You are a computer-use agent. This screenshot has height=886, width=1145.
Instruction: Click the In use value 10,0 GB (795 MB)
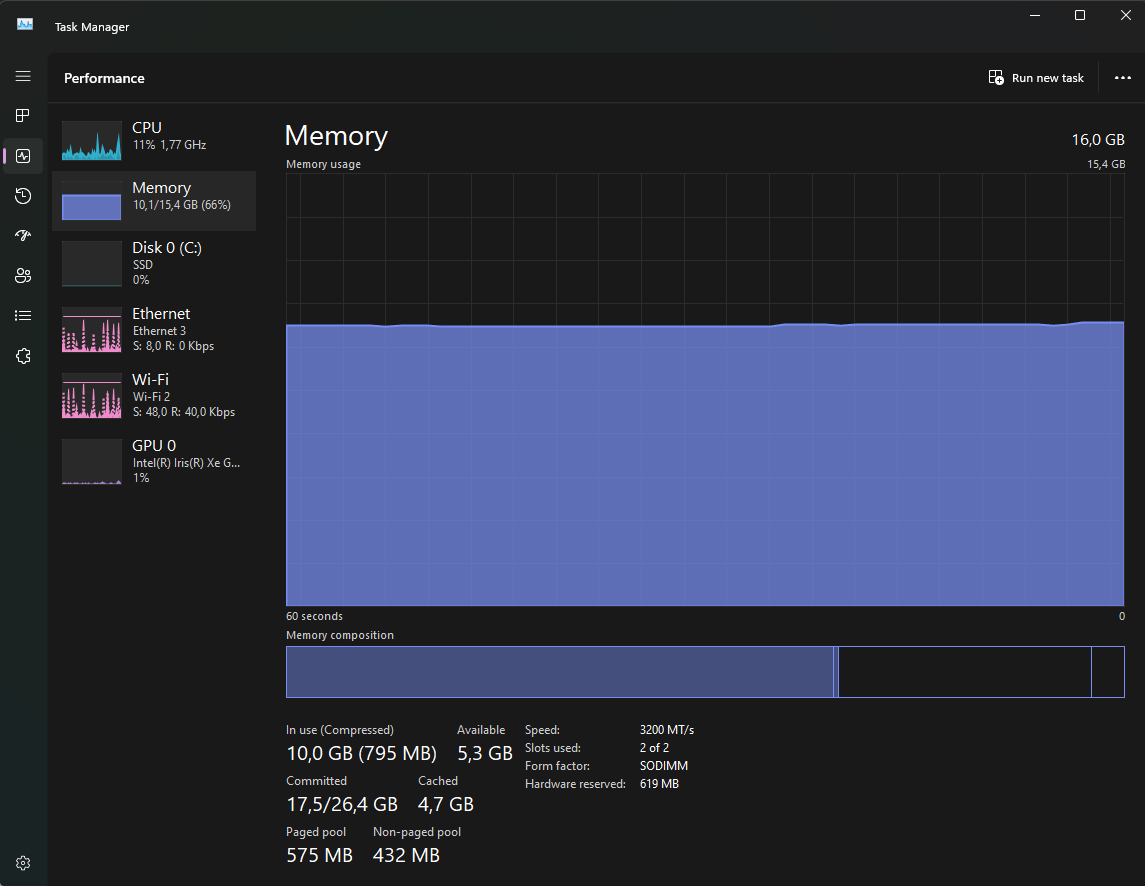coord(361,753)
